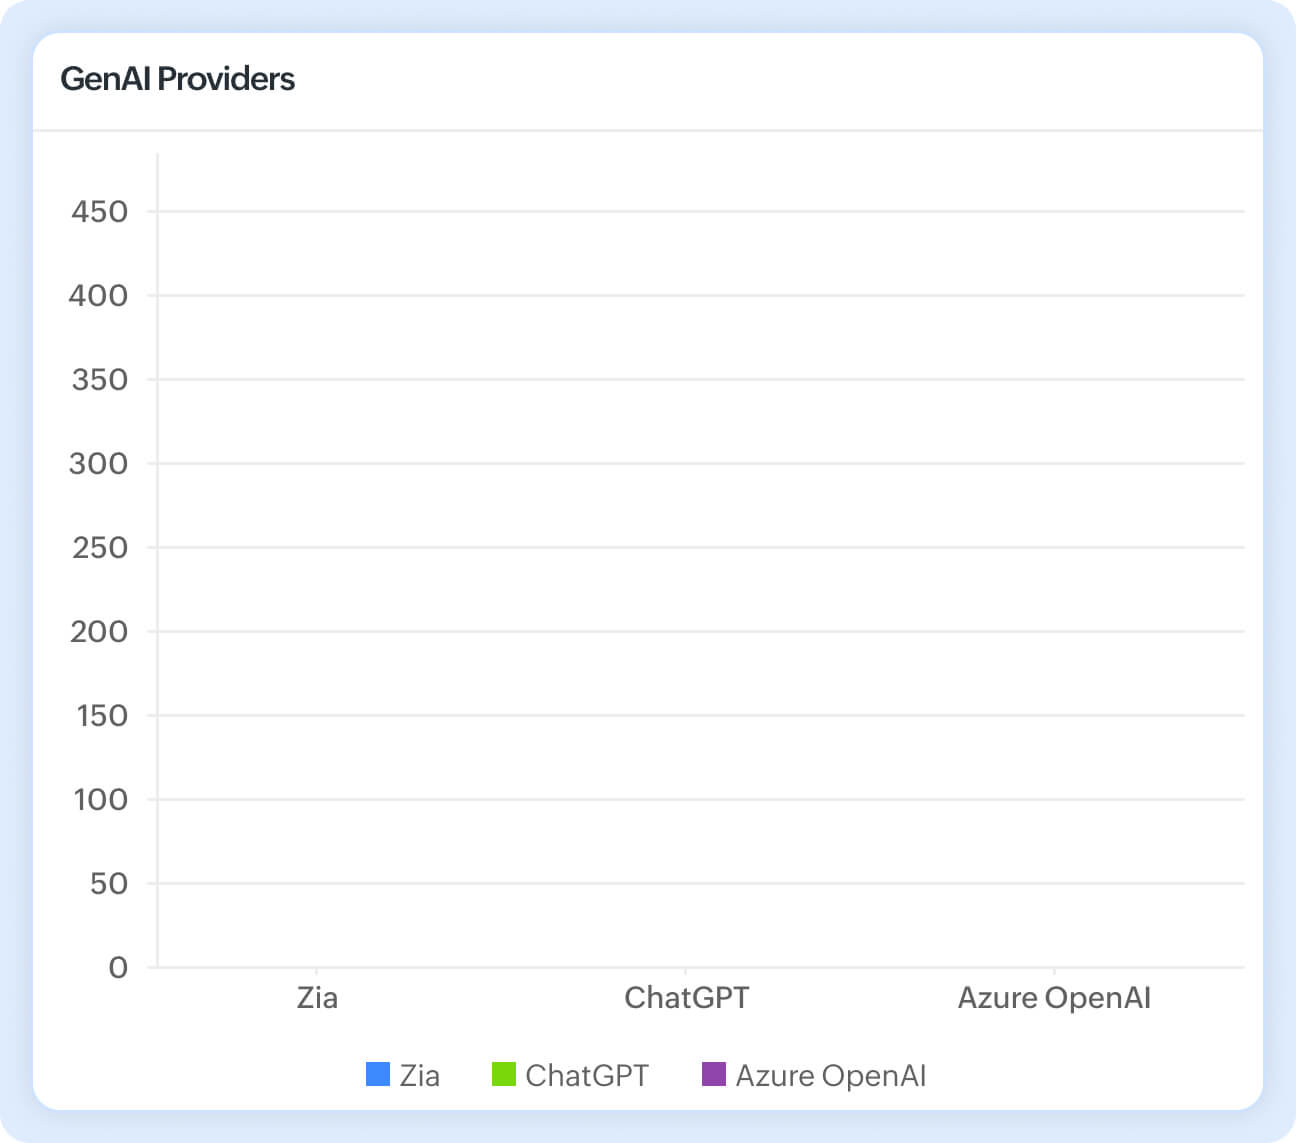The width and height of the screenshot is (1296, 1143).
Task: Click the 100 y-axis value label
Action: (x=101, y=800)
